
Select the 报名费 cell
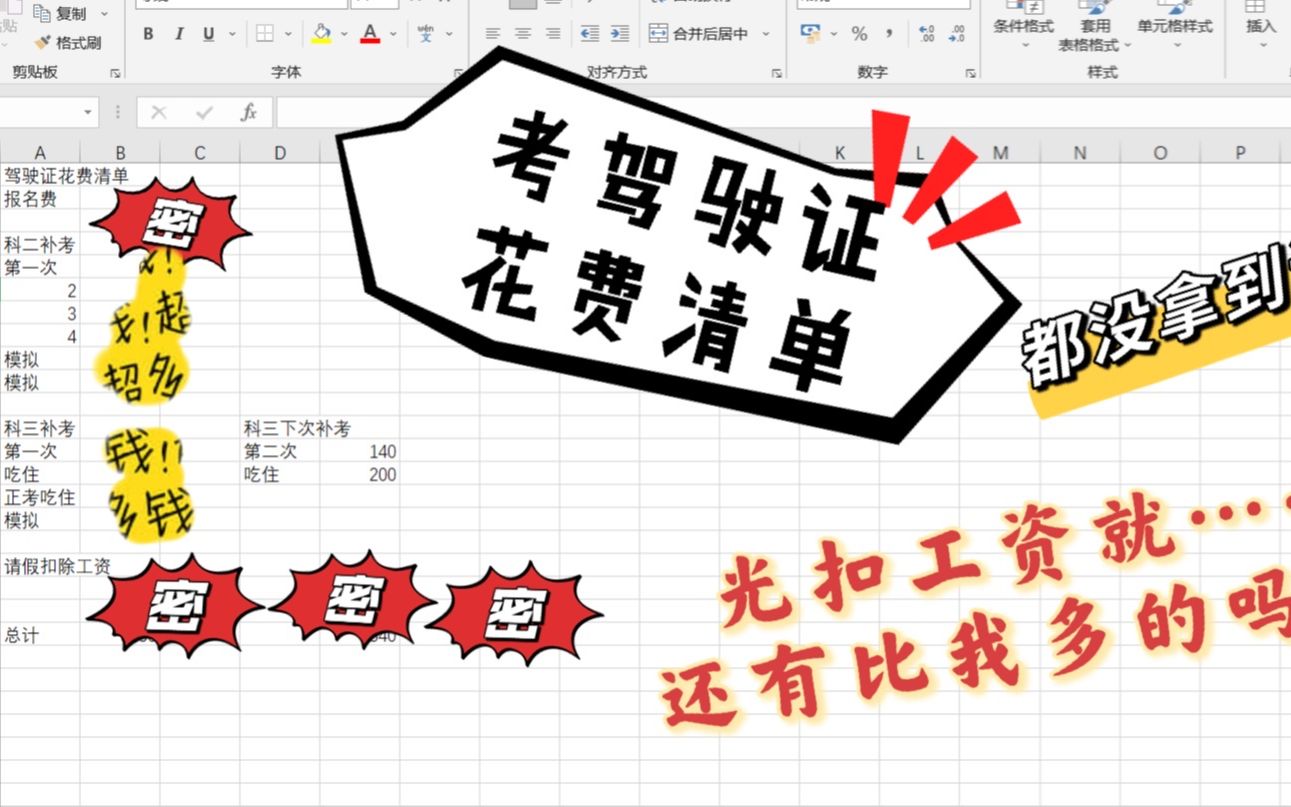(40, 198)
